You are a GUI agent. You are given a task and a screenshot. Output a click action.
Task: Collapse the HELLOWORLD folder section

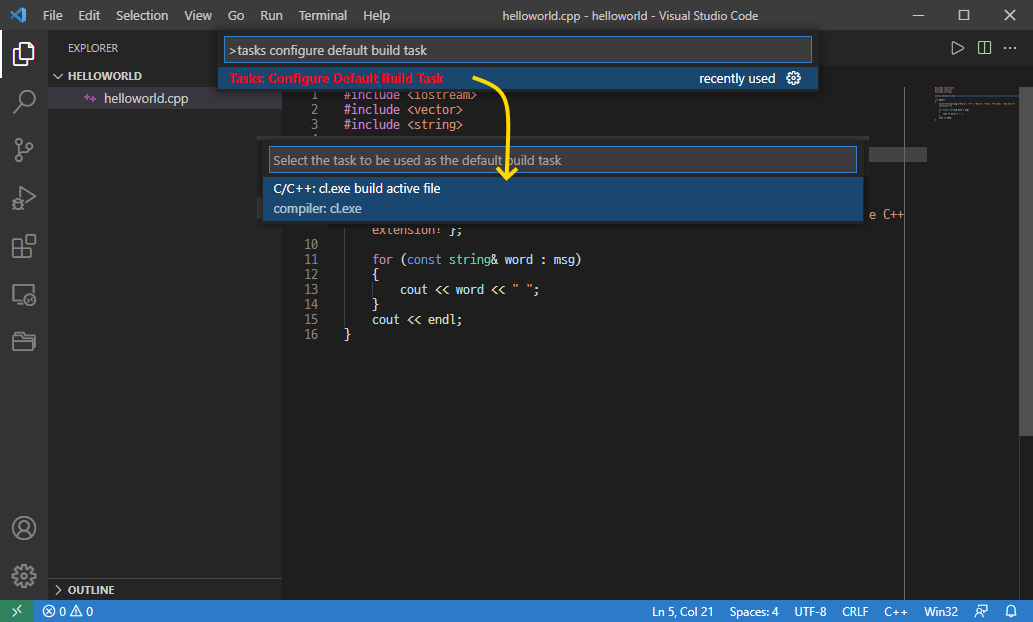click(x=104, y=76)
